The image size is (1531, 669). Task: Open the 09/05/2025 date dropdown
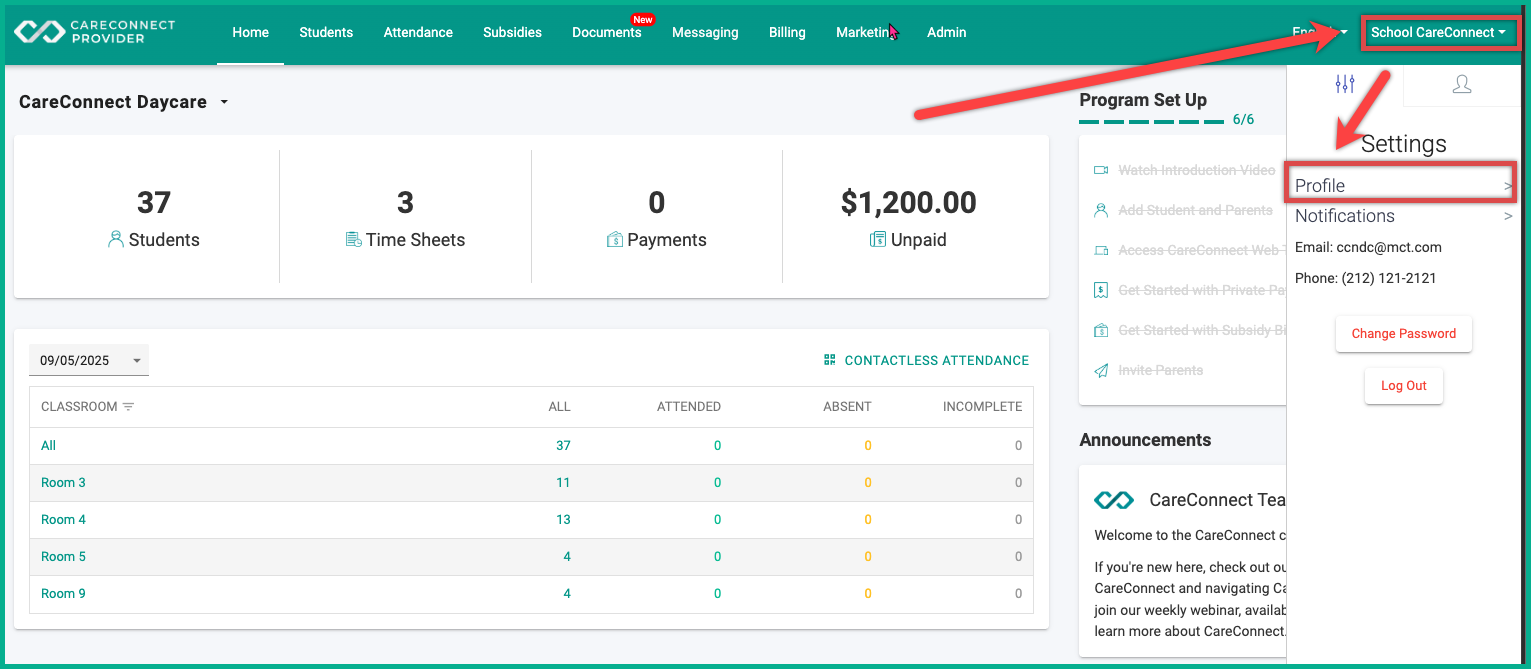(x=89, y=360)
